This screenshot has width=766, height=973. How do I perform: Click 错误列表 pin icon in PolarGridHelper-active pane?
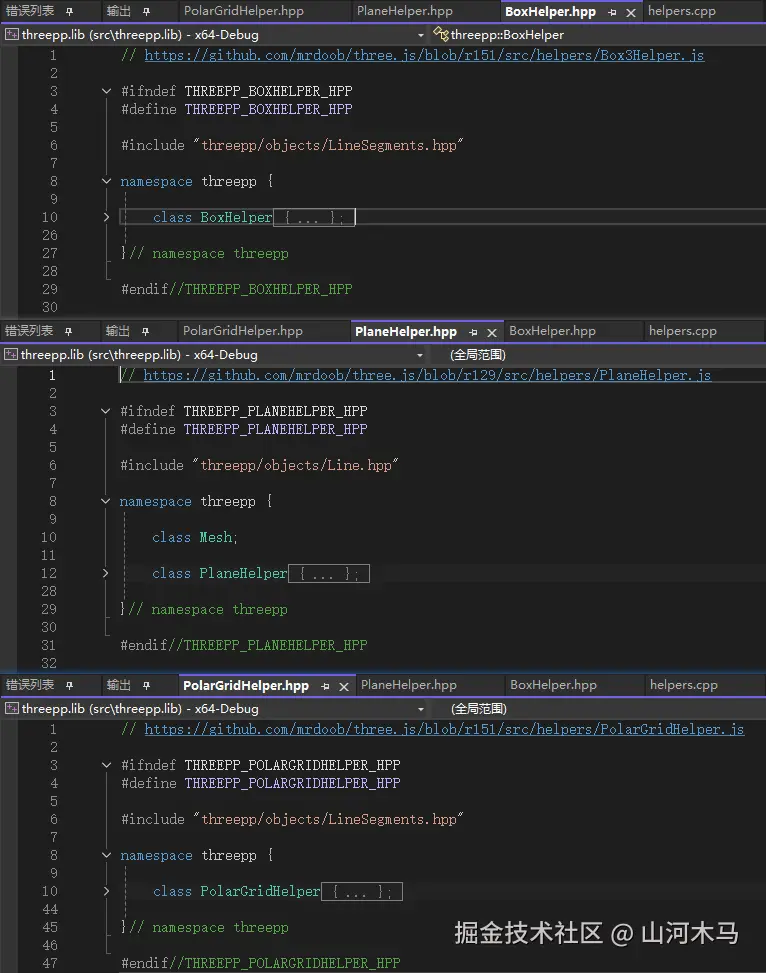(x=70, y=686)
